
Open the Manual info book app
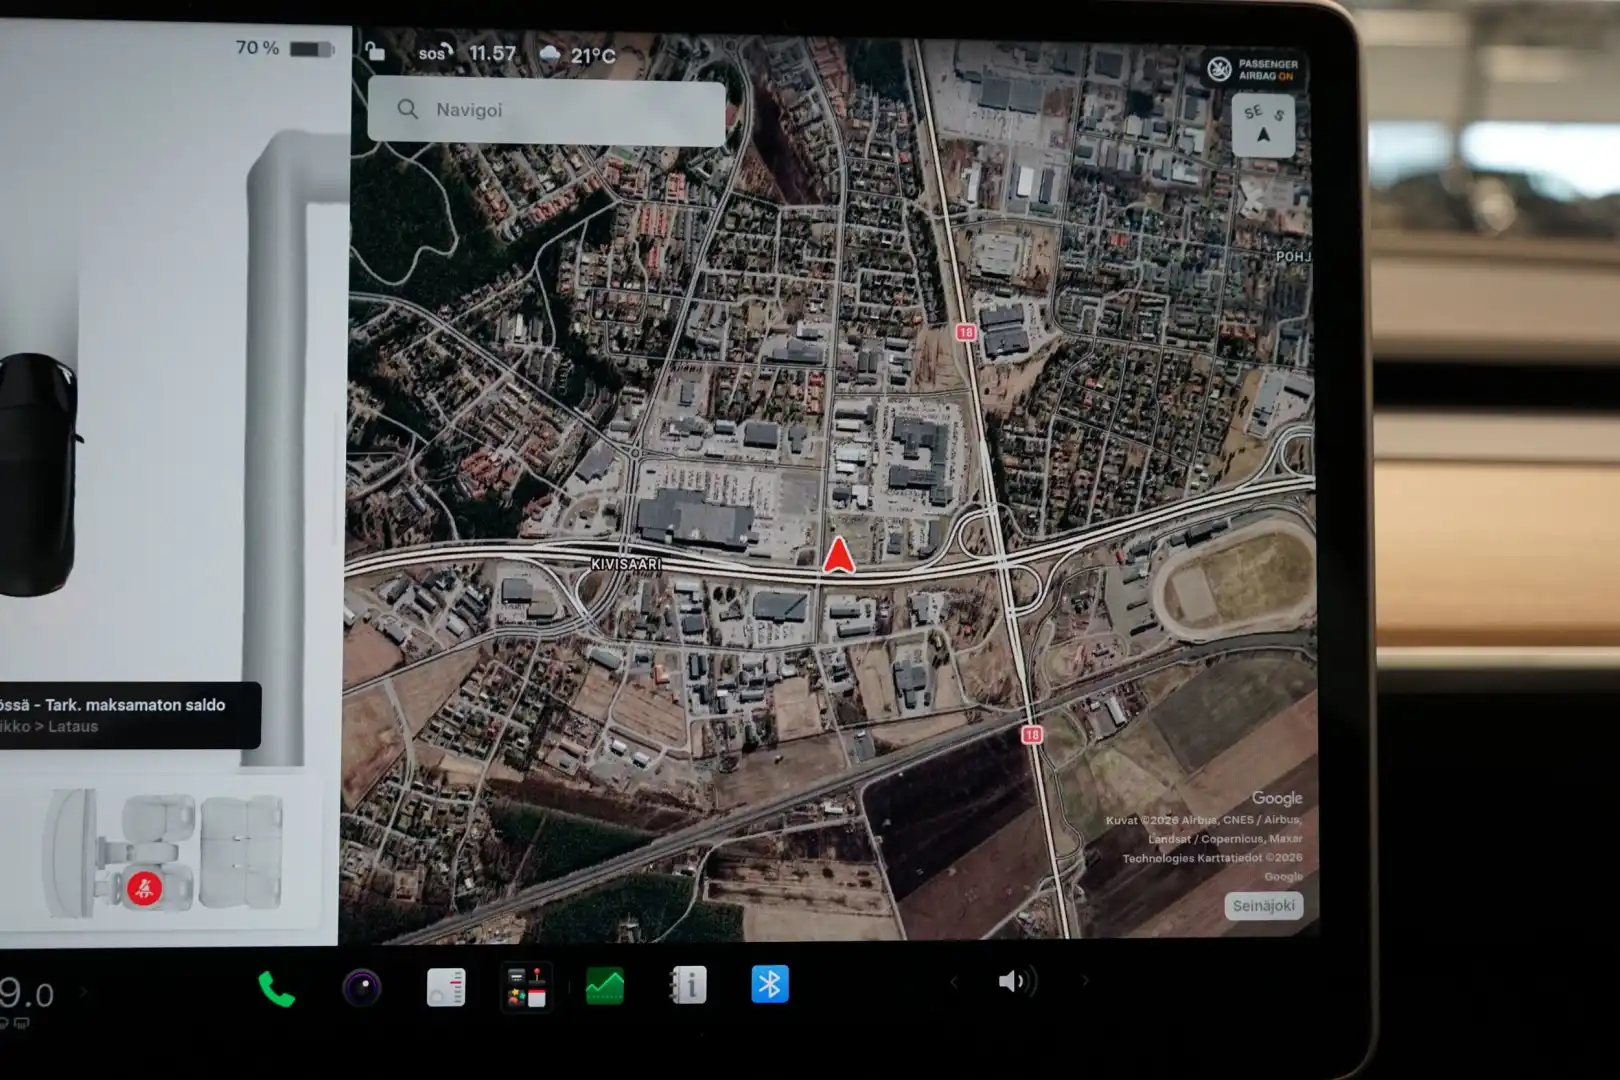pyautogui.click(x=688, y=985)
